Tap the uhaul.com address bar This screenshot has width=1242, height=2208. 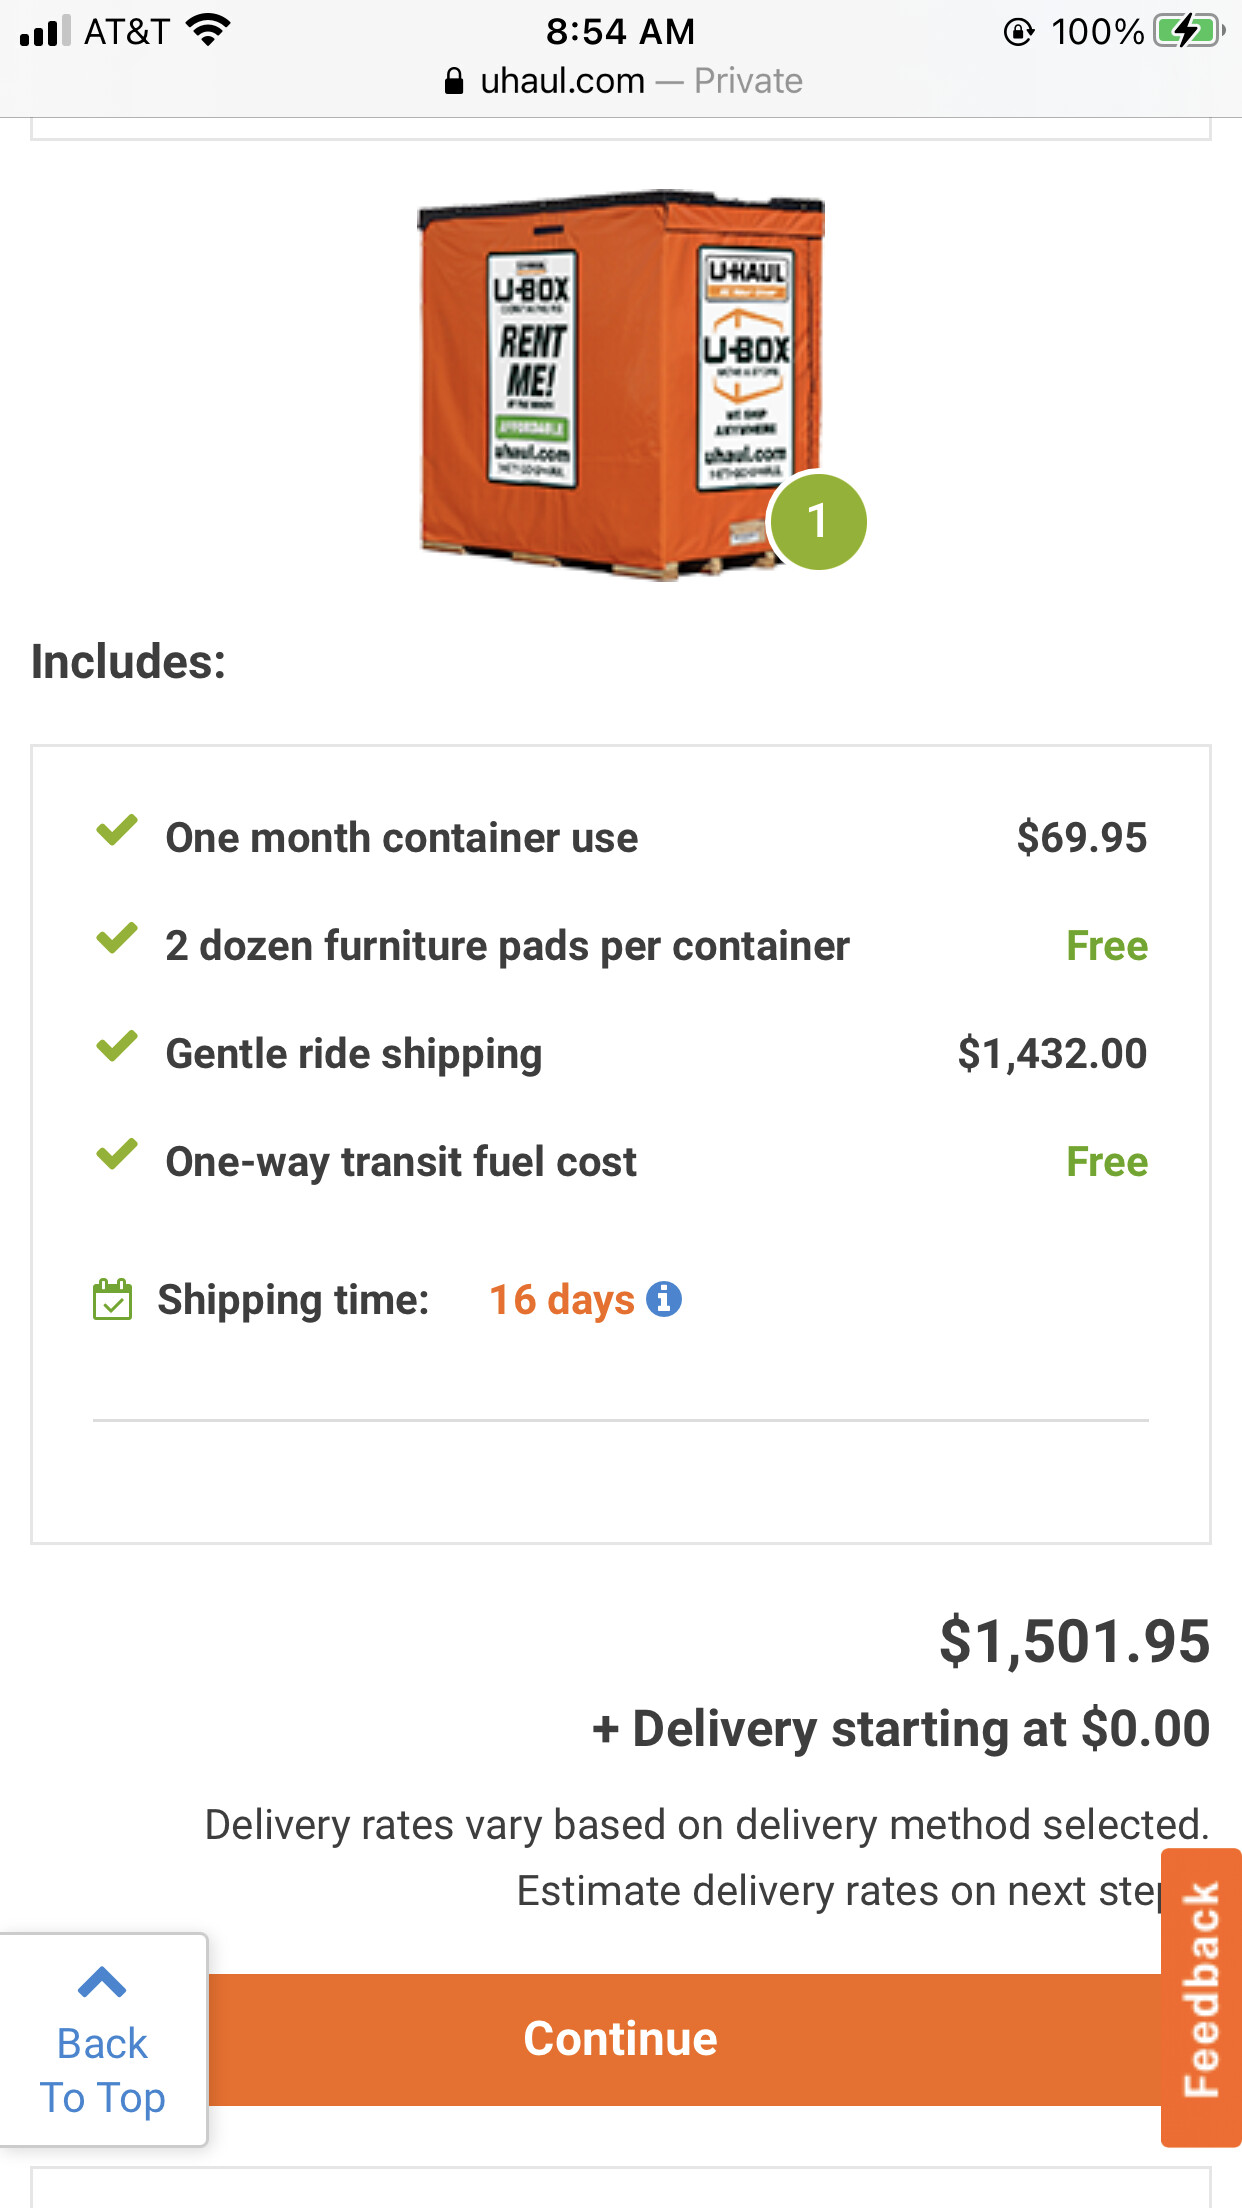point(621,81)
